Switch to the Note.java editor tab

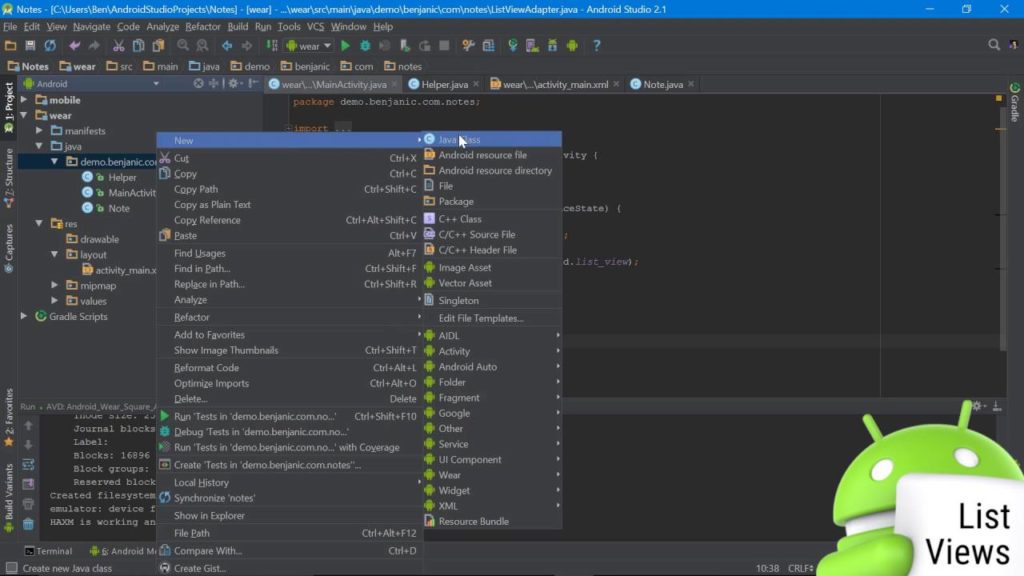click(x=663, y=84)
